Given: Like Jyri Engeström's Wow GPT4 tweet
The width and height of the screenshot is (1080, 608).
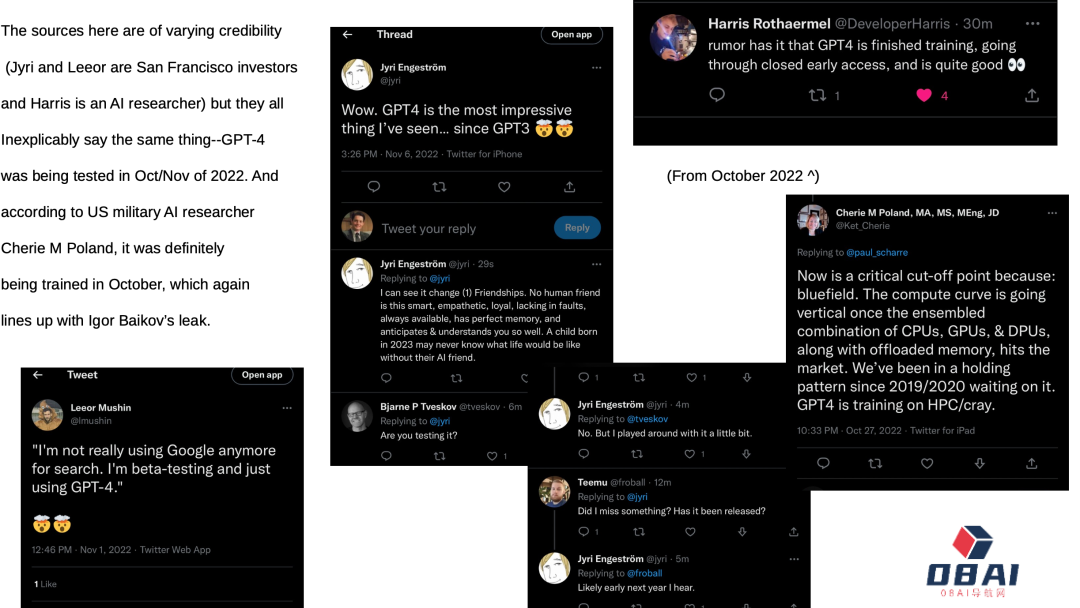Looking at the screenshot, I should point(504,186).
